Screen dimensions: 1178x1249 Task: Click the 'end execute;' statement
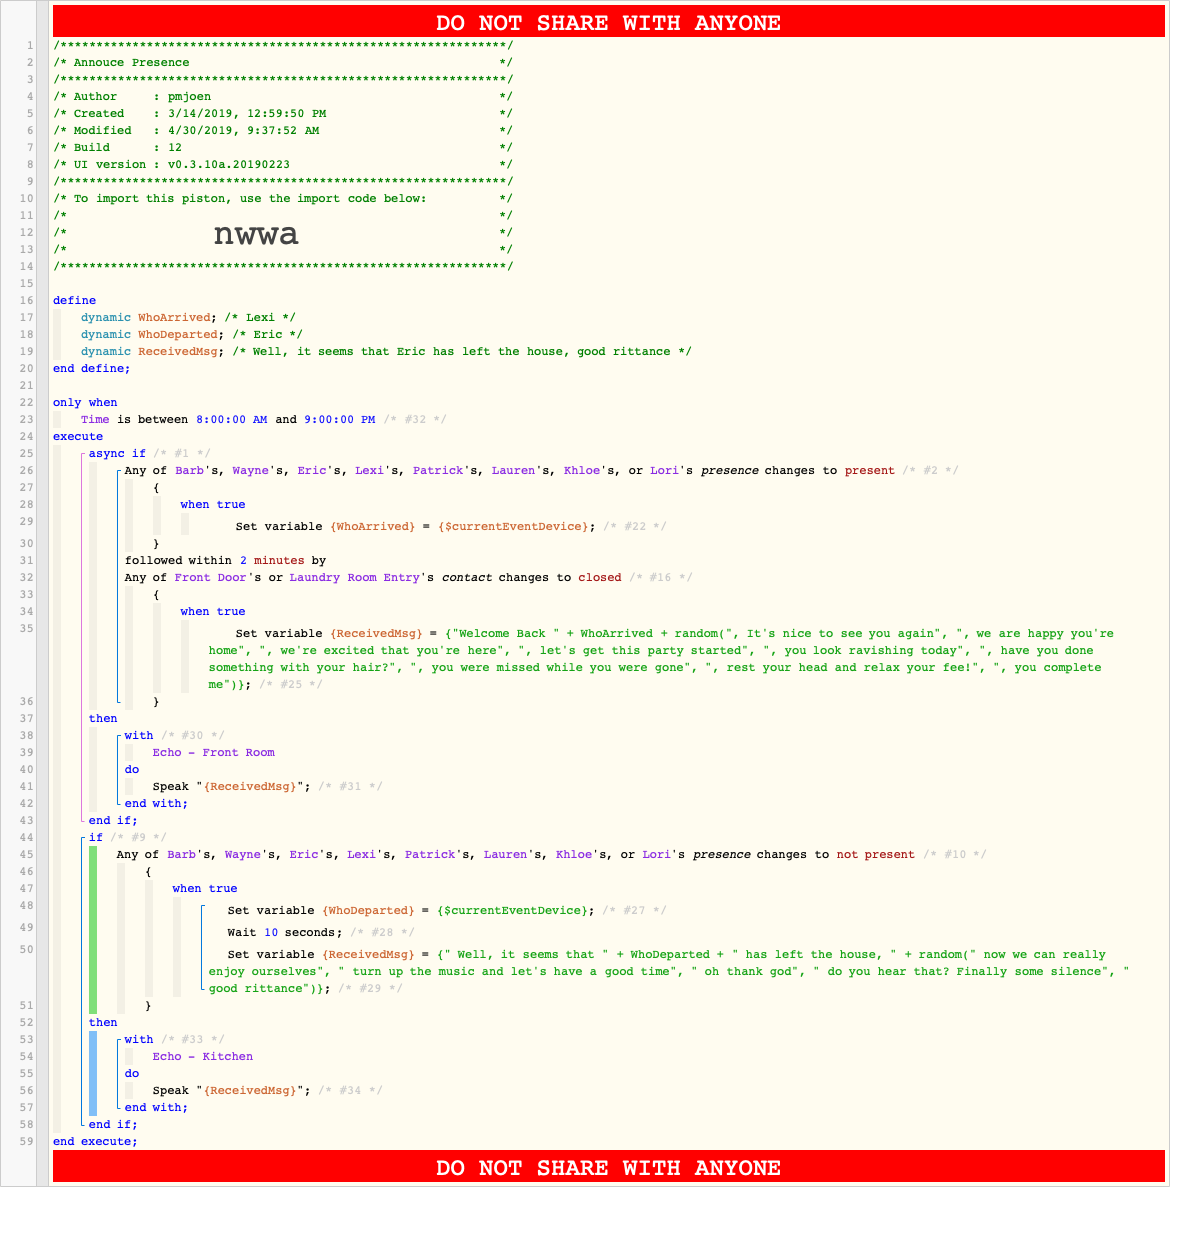click(96, 1141)
